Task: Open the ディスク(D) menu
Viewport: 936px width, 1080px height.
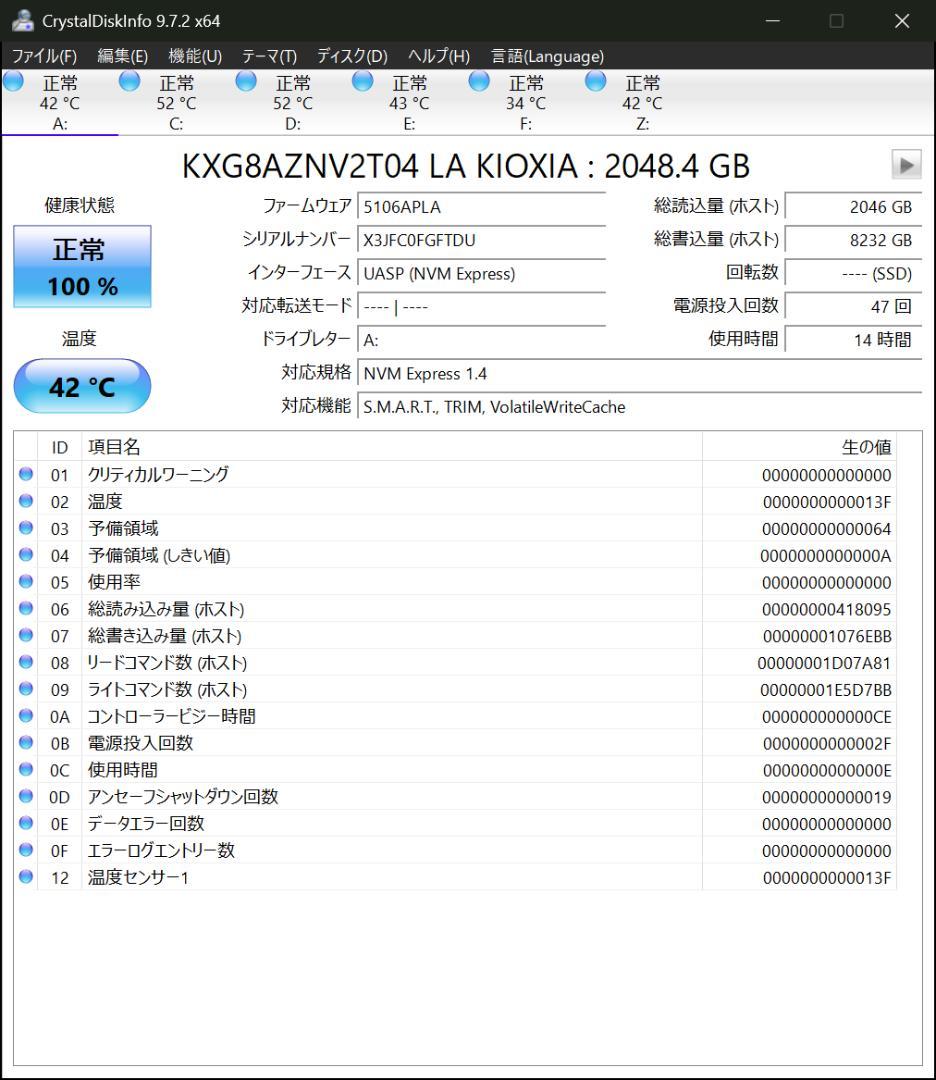Action: click(352, 56)
